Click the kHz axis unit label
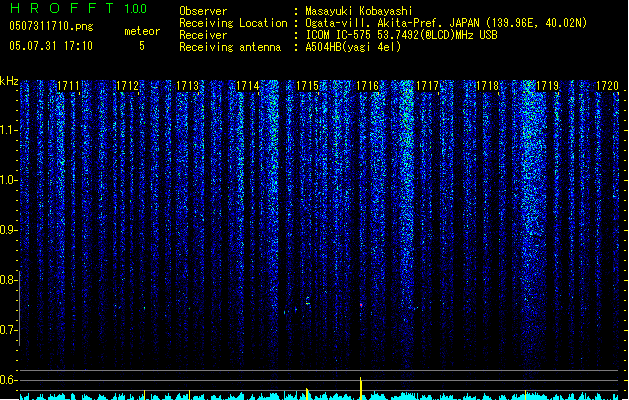The width and height of the screenshot is (629, 400). point(9,81)
